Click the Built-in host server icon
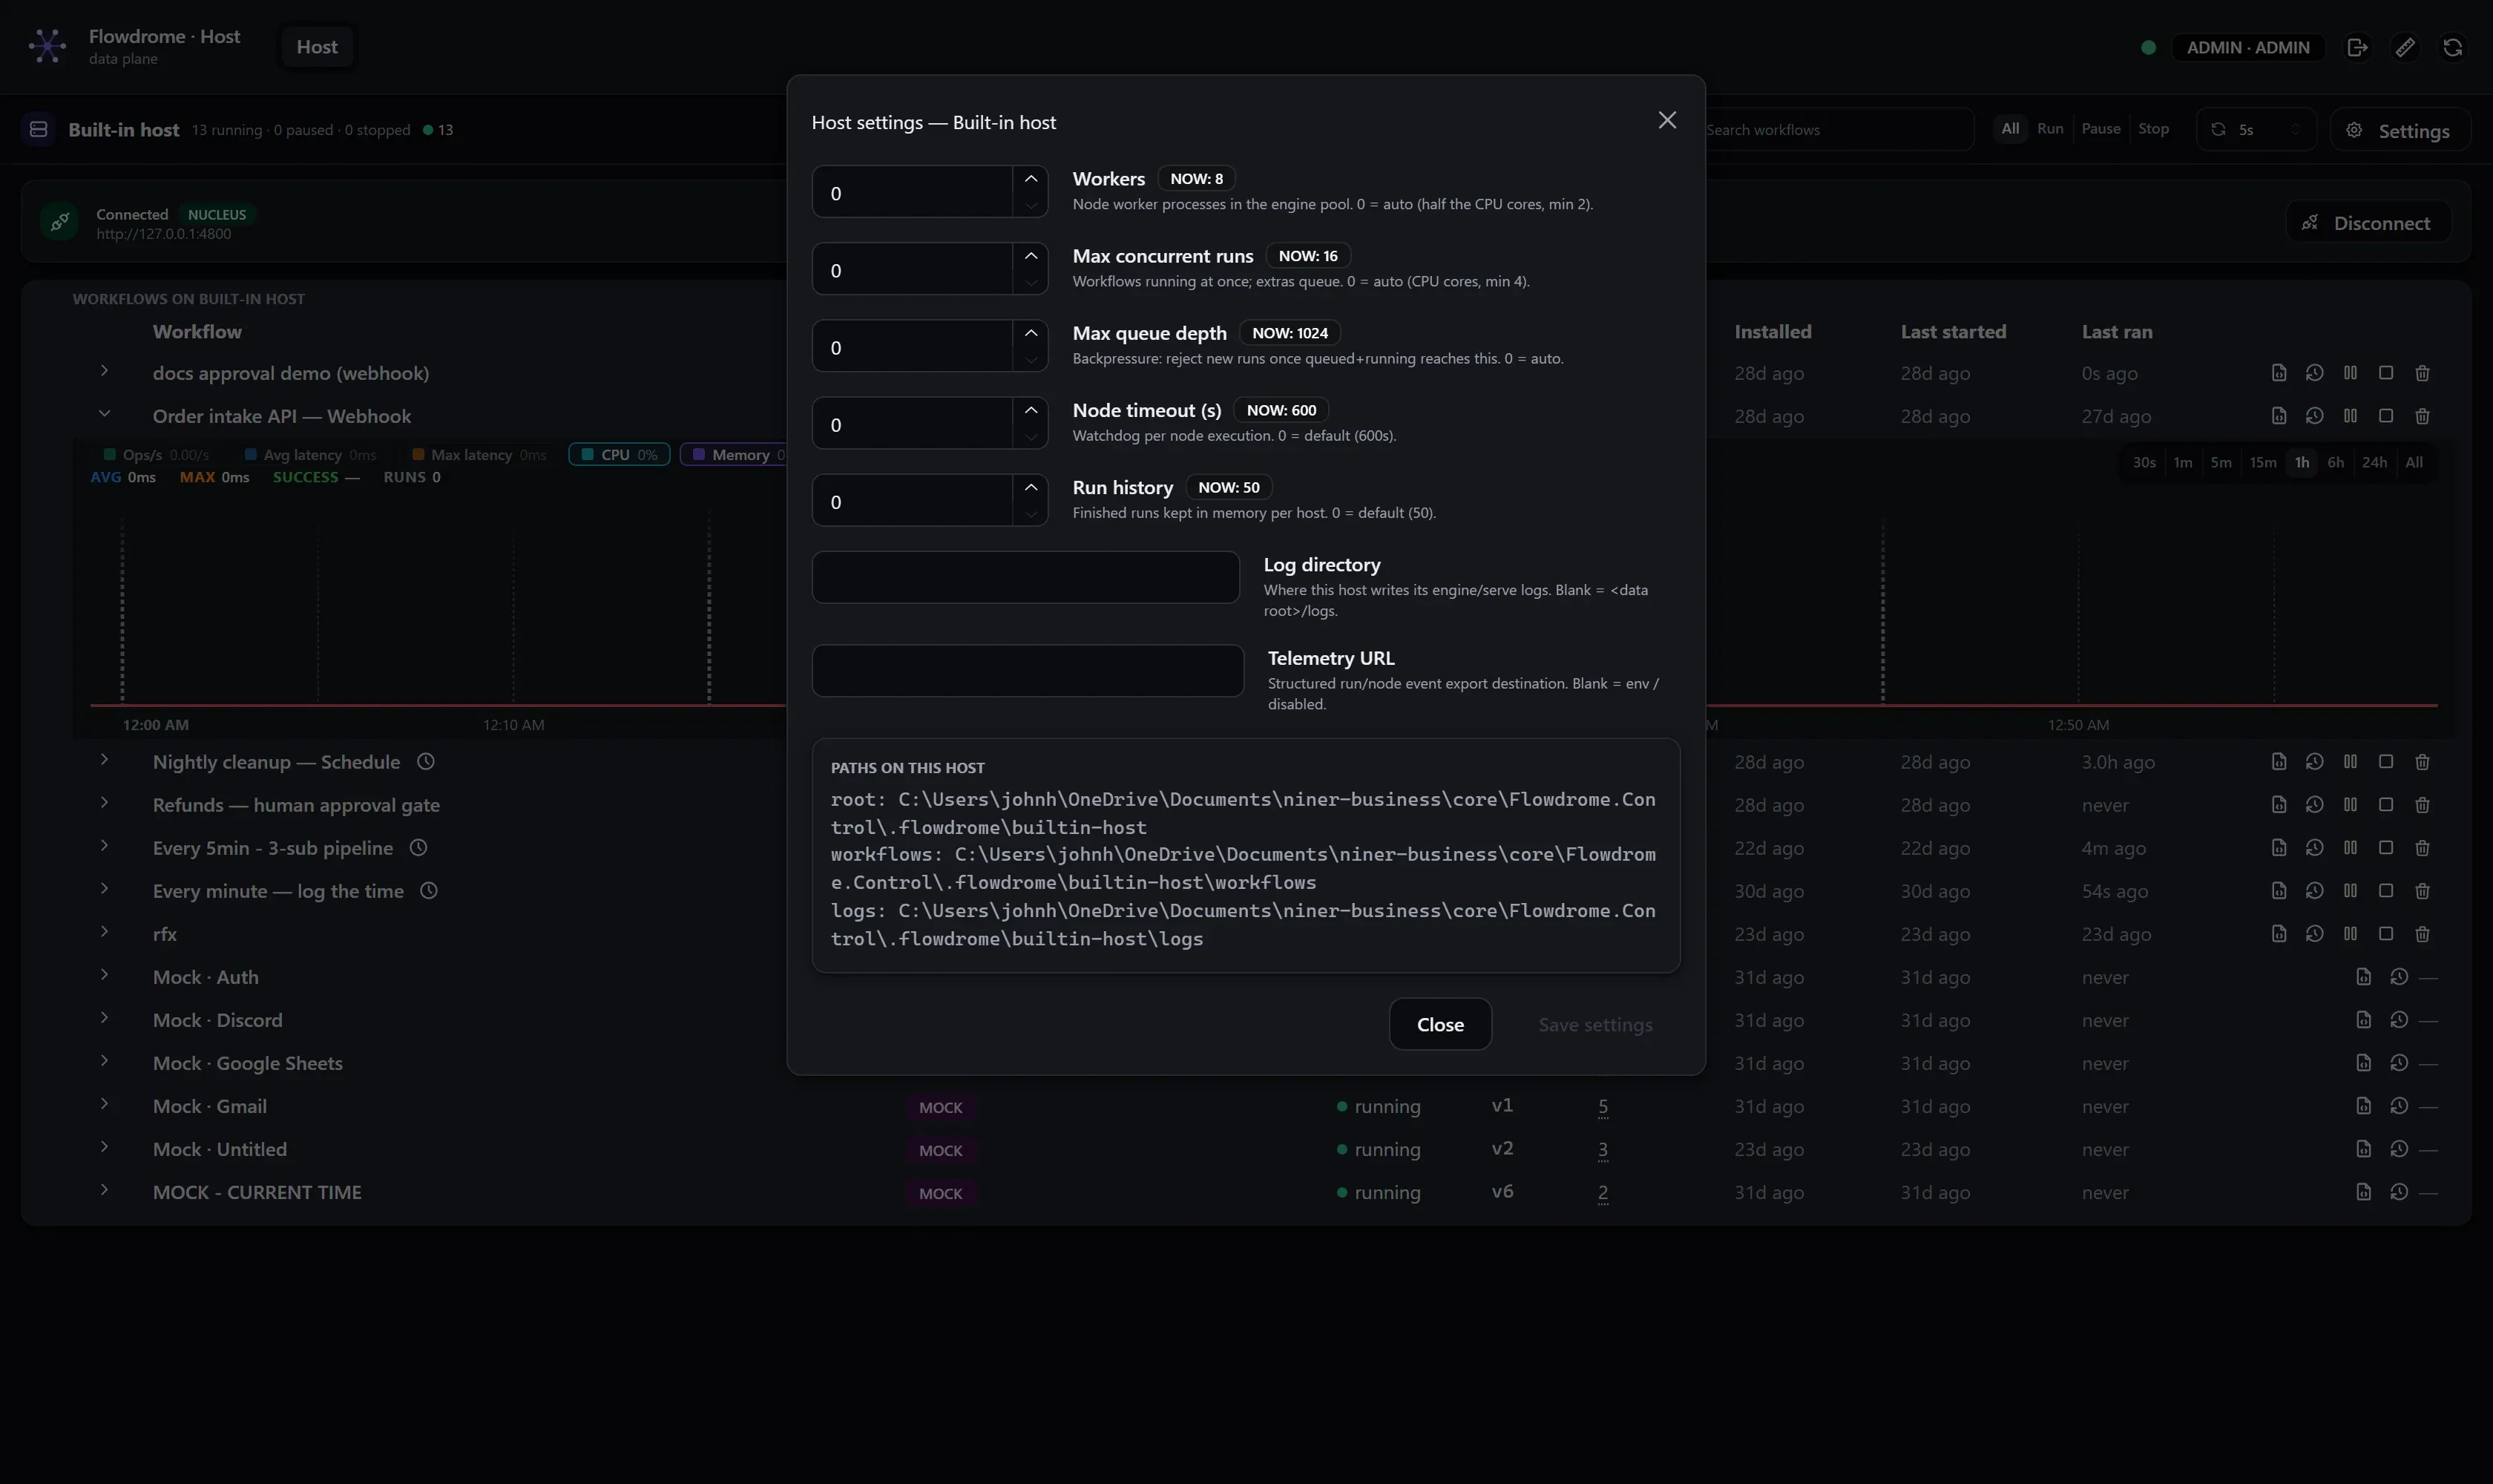This screenshot has width=2493, height=1484. coord(39,129)
